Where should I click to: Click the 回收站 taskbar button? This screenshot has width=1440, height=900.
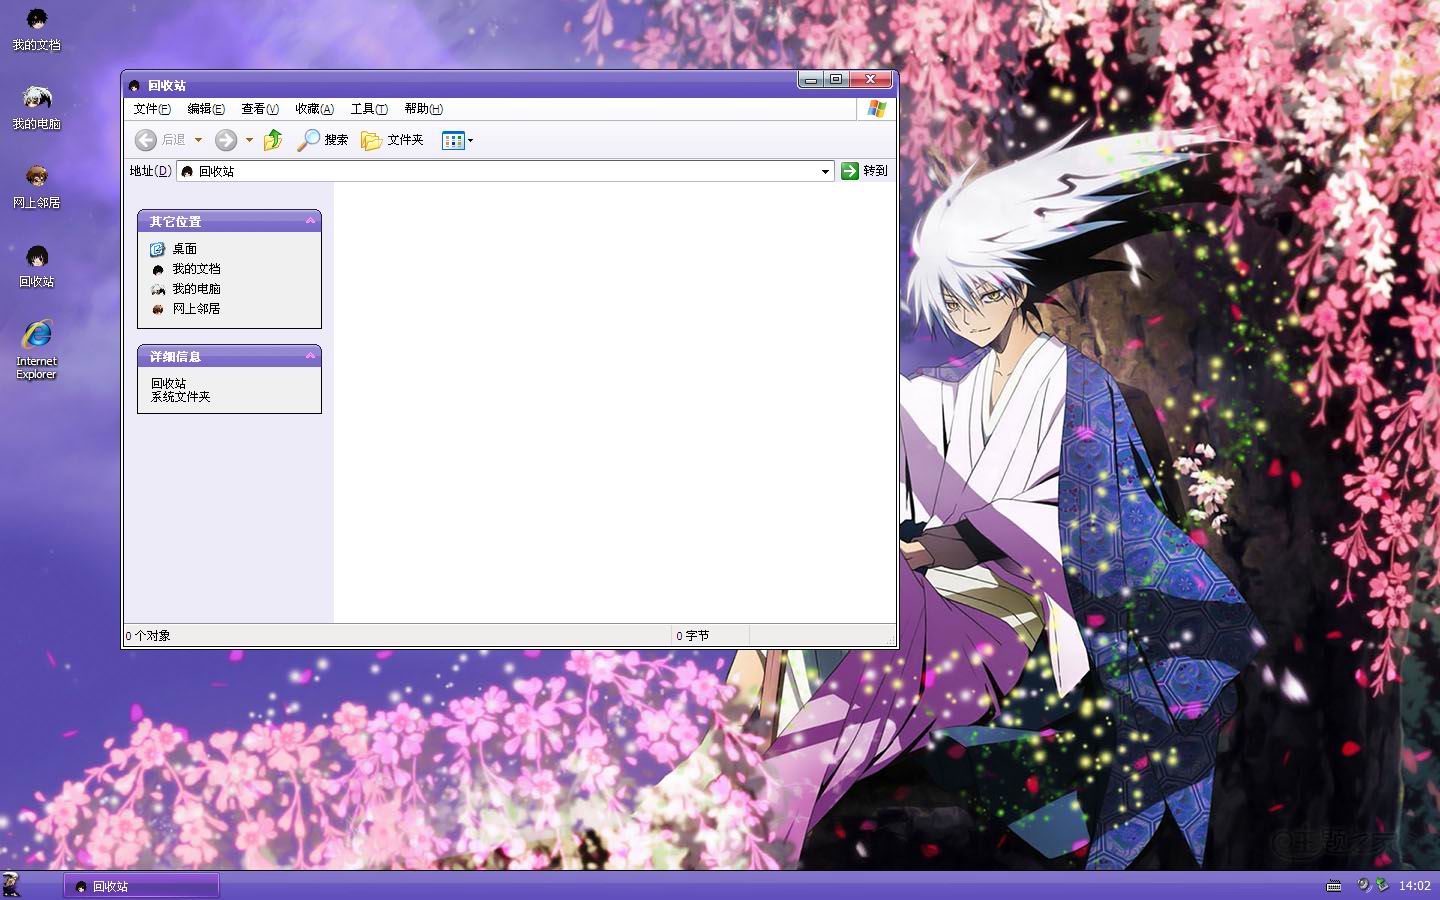[141, 886]
